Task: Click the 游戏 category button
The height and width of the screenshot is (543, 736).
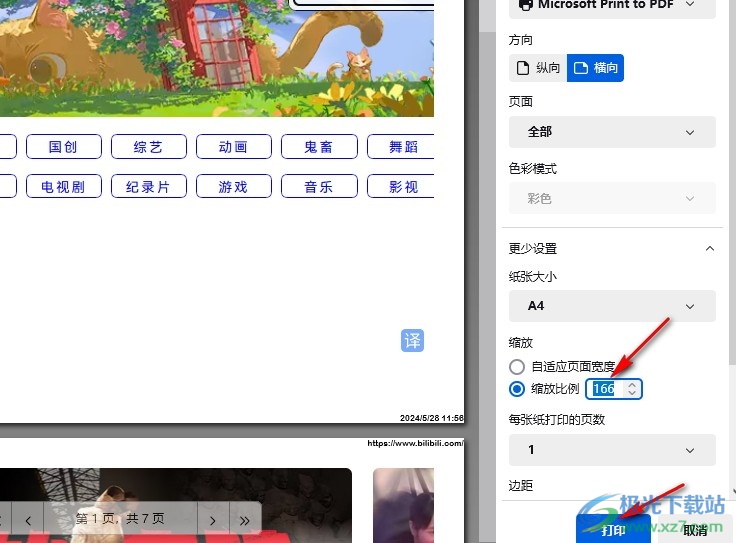Action: pos(233,187)
